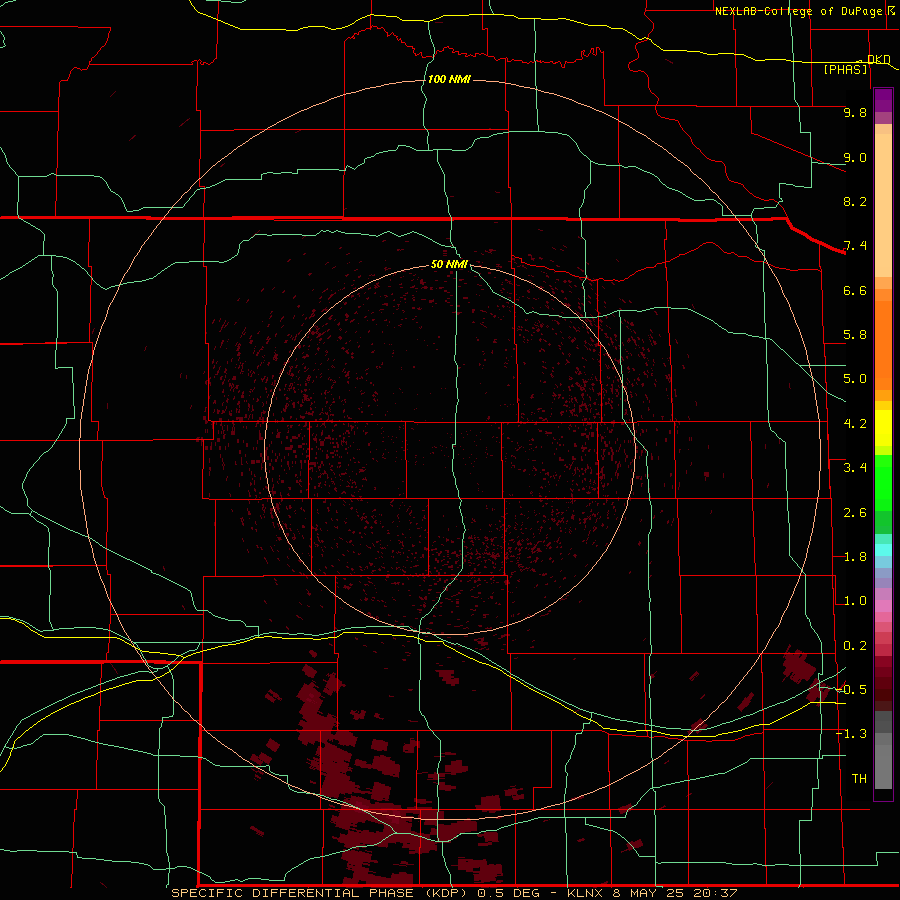This screenshot has height=900, width=900.
Task: Click the yellow segment of color bar
Action: [x=883, y=428]
